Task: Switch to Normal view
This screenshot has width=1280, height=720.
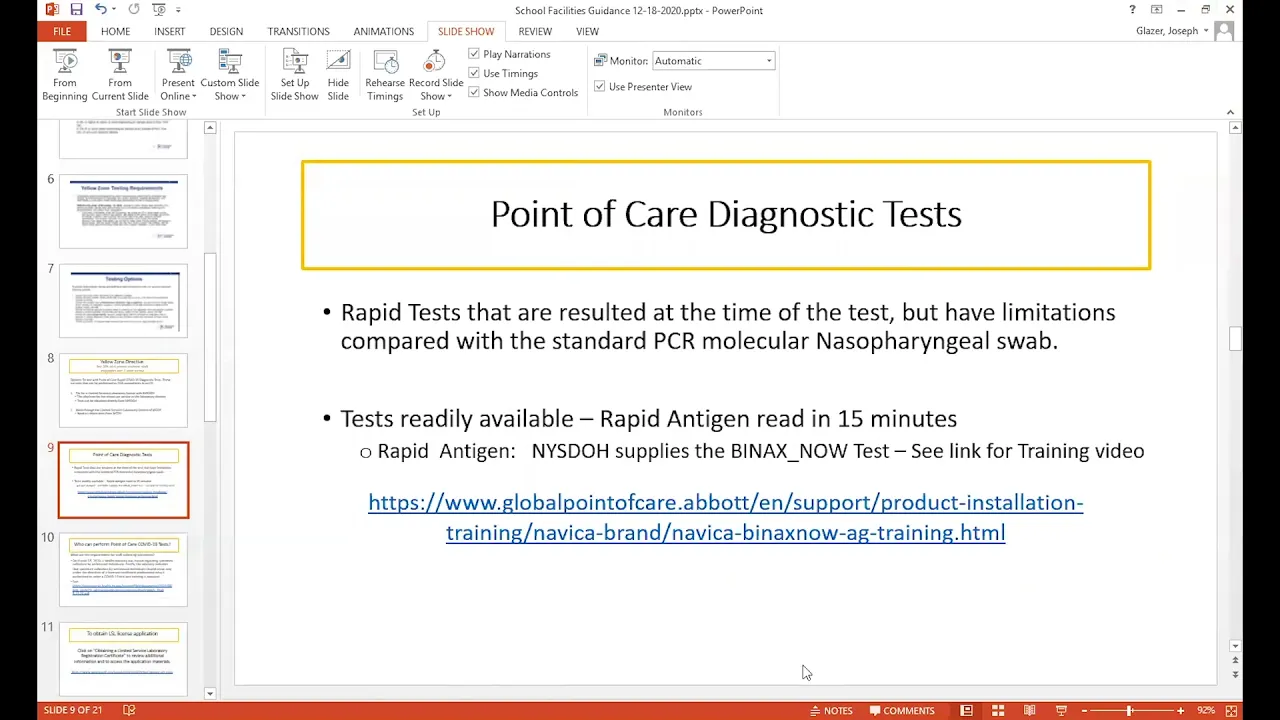Action: 966,711
